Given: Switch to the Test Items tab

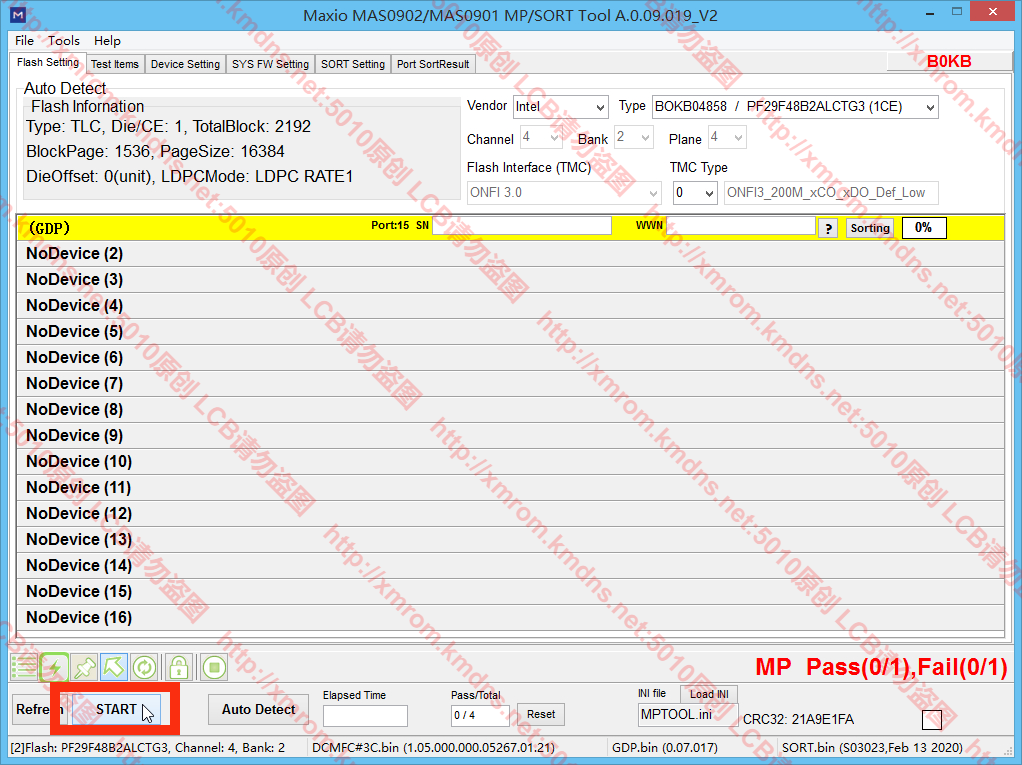Looking at the screenshot, I should 115,64.
